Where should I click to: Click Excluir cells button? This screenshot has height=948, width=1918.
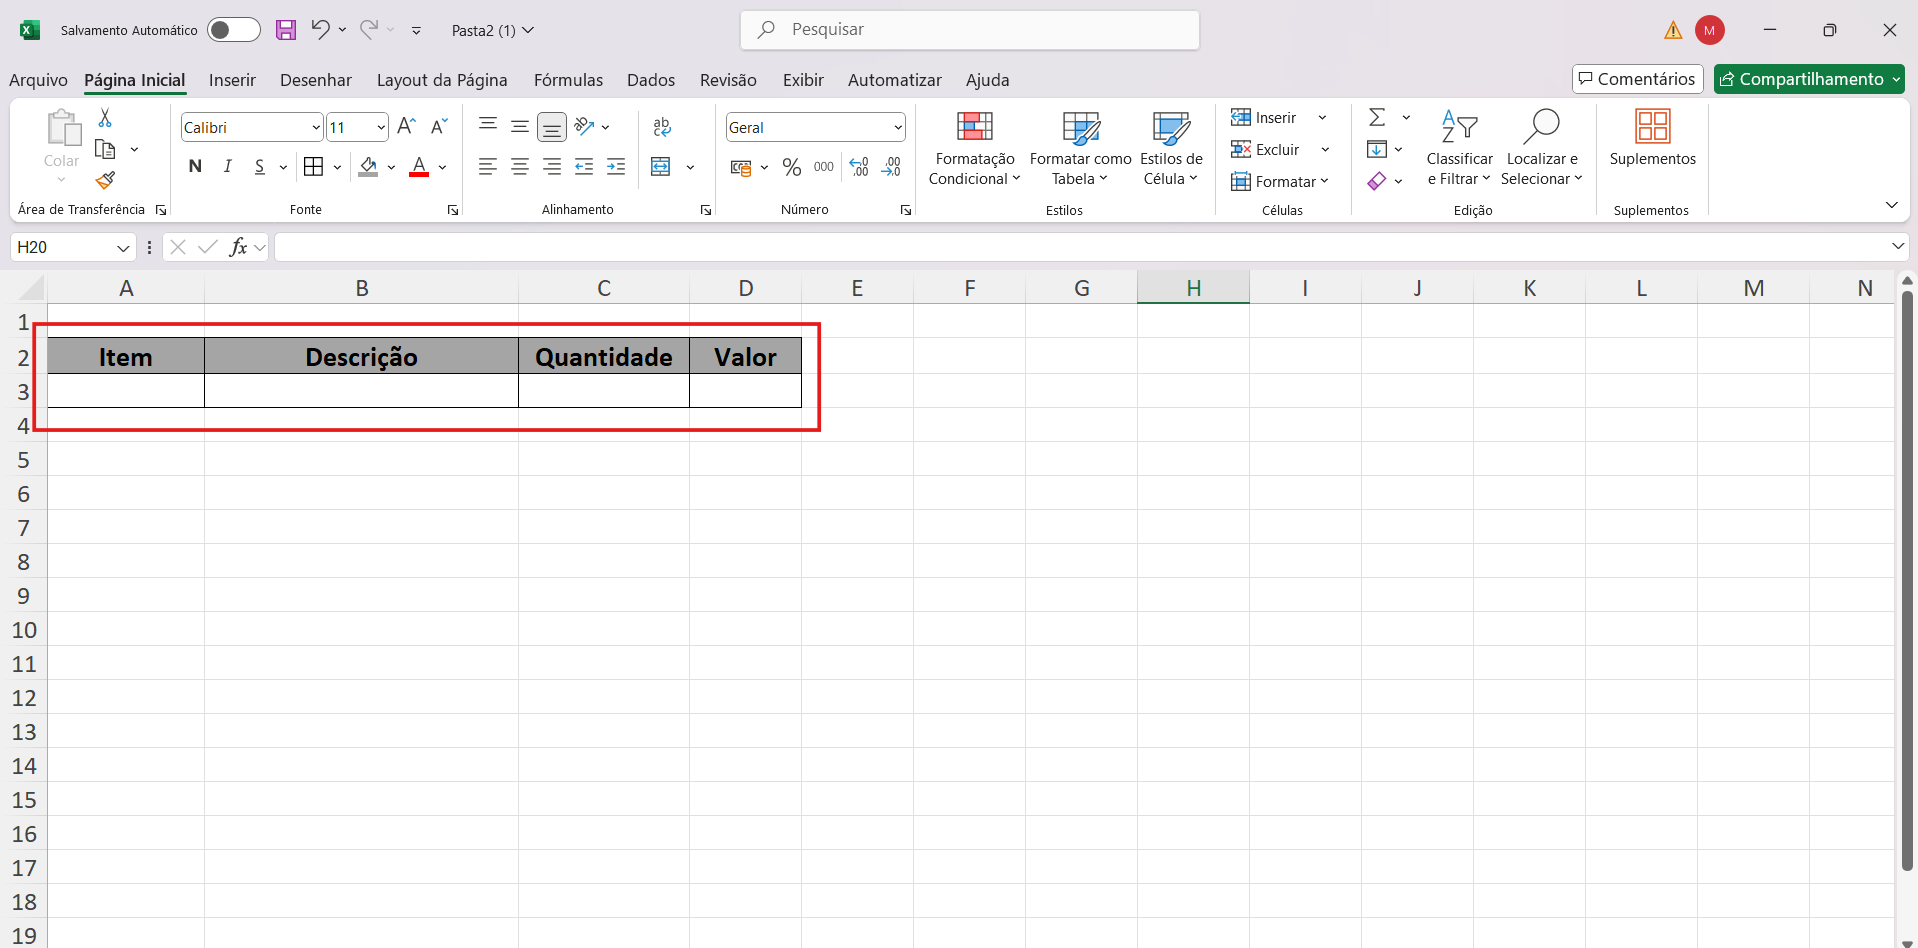(1266, 150)
